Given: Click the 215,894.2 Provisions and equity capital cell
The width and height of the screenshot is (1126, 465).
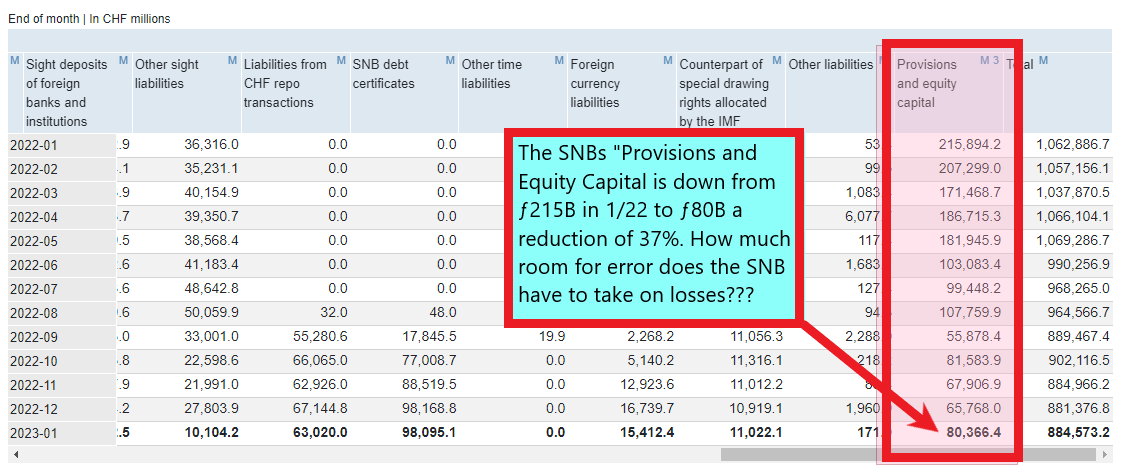Looking at the screenshot, I should pos(971,146).
